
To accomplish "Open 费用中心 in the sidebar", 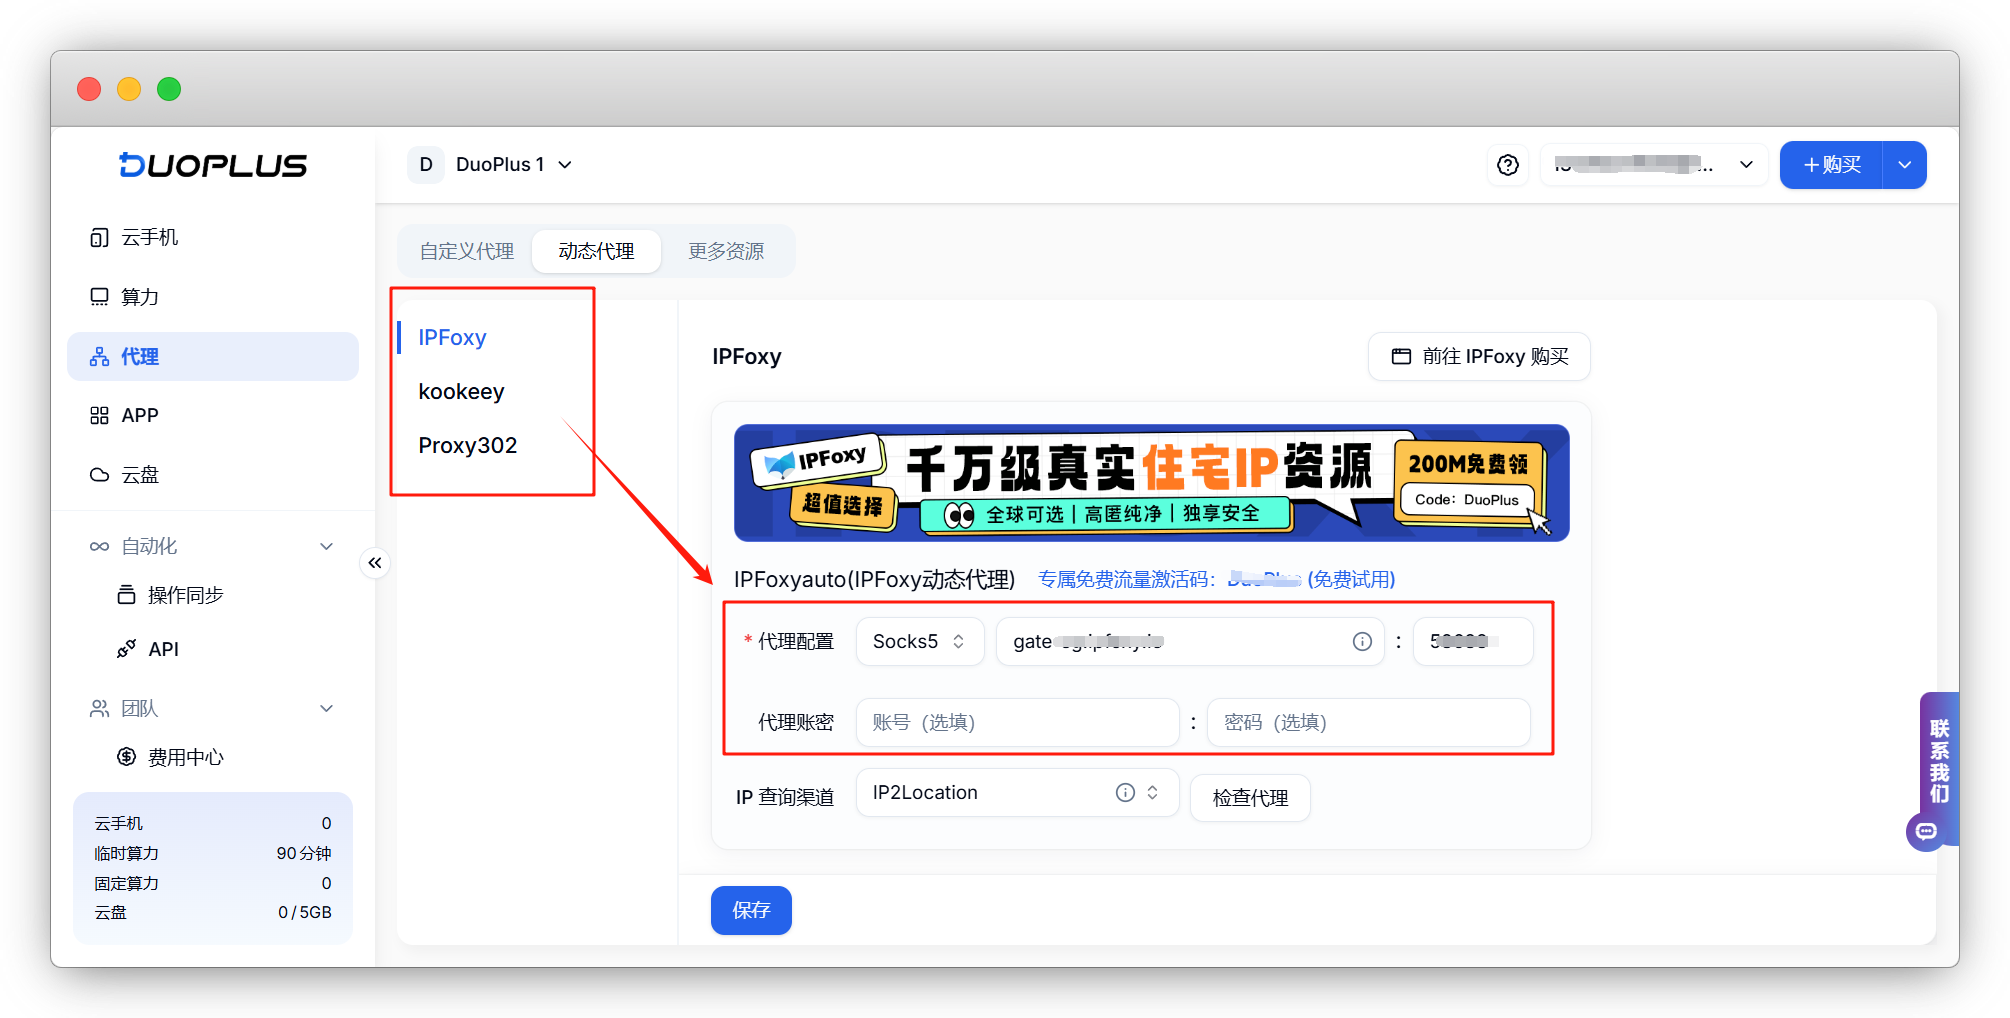I will click(x=213, y=758).
